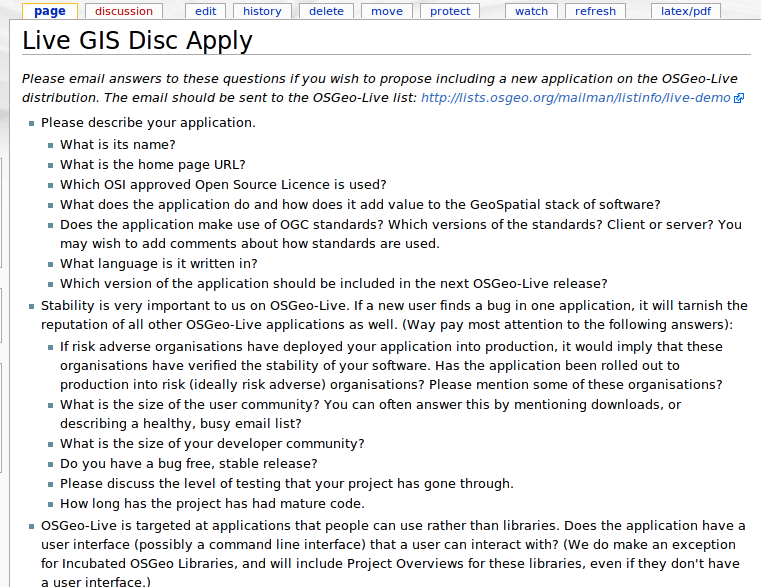Viewport: 761px width, 587px height.
Task: Click the 'What is the home page URL?' line
Action: coord(153,165)
